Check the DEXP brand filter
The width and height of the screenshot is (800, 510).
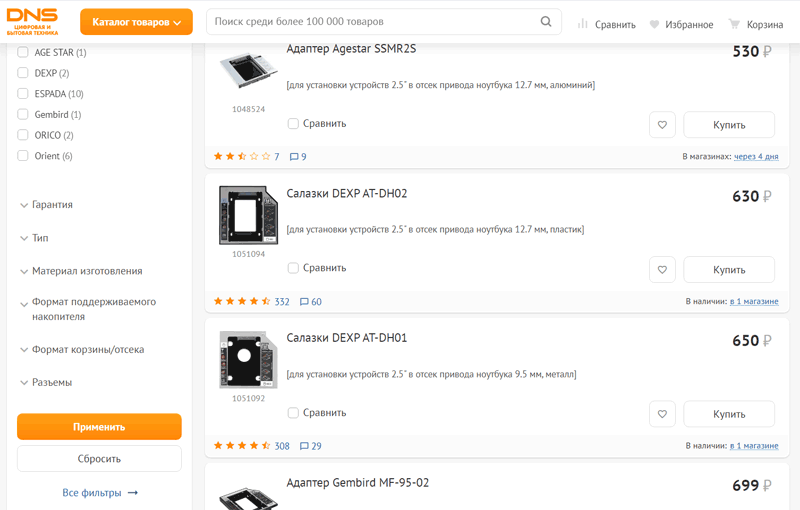[23, 72]
